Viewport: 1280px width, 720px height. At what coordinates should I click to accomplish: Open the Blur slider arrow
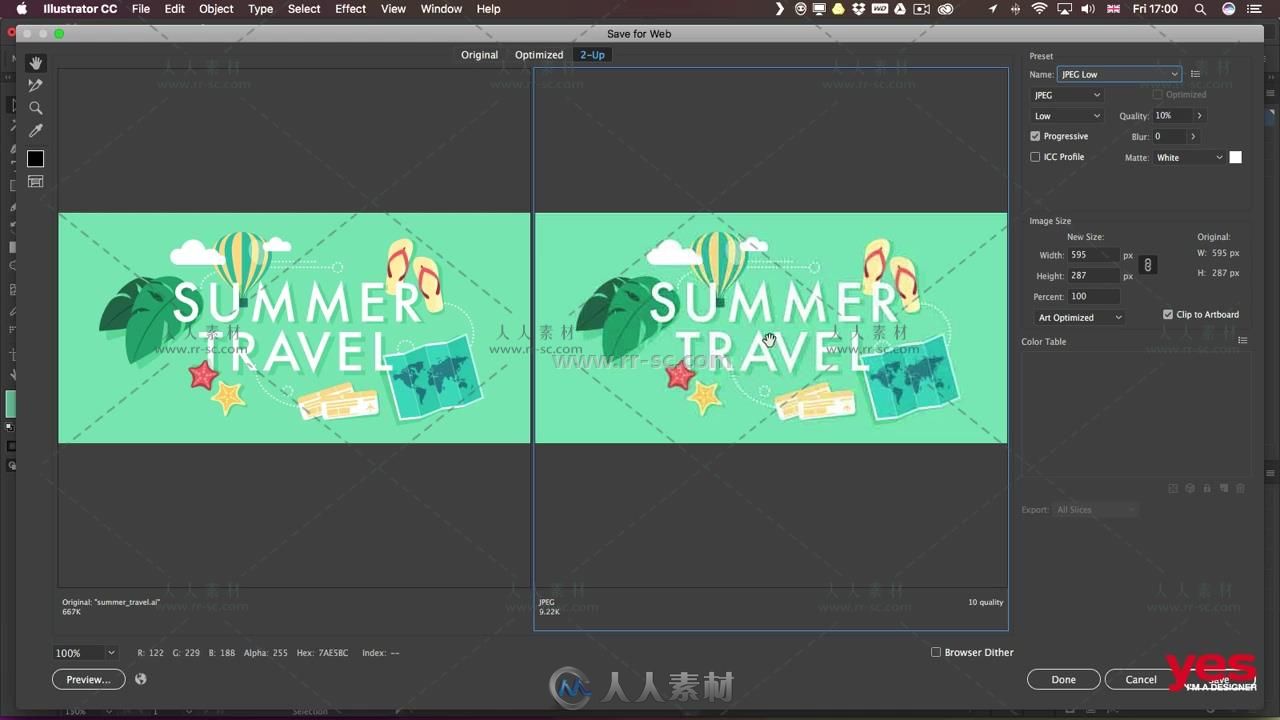[1193, 136]
